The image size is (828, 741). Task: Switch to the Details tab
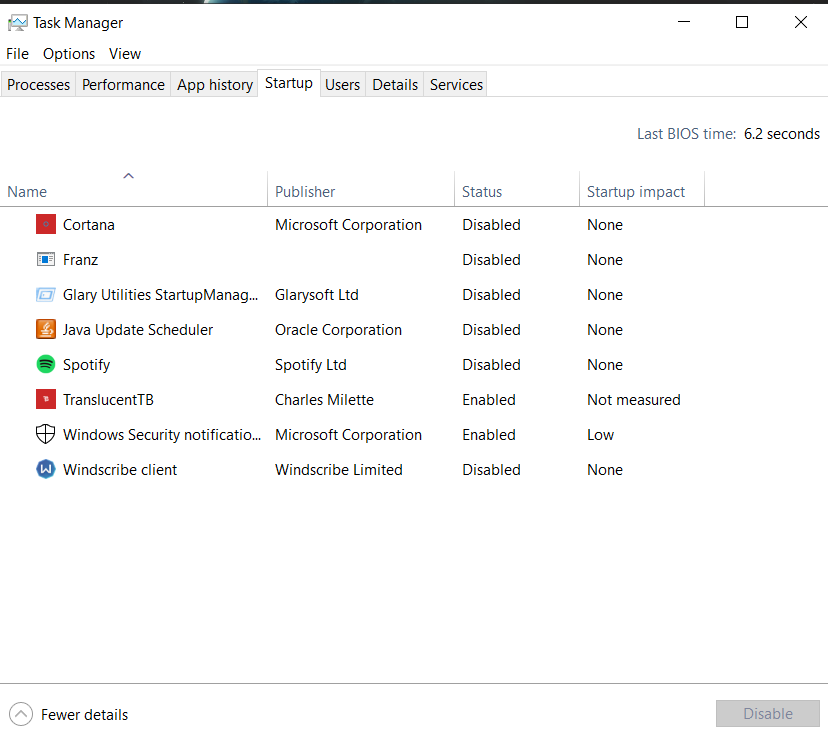[395, 85]
